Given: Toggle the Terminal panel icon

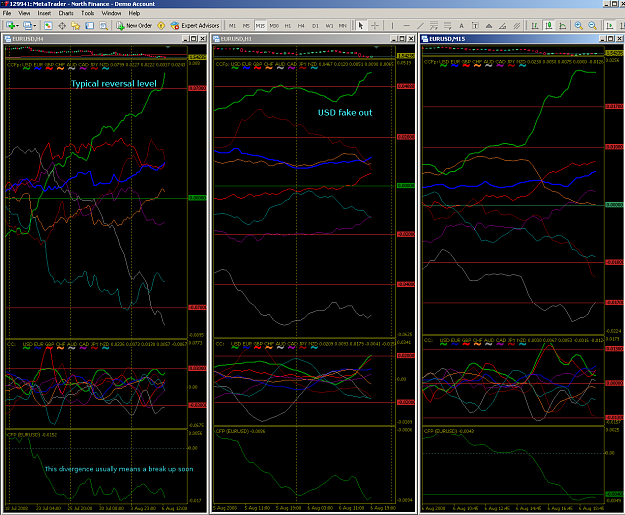Looking at the screenshot, I should (x=90, y=26).
